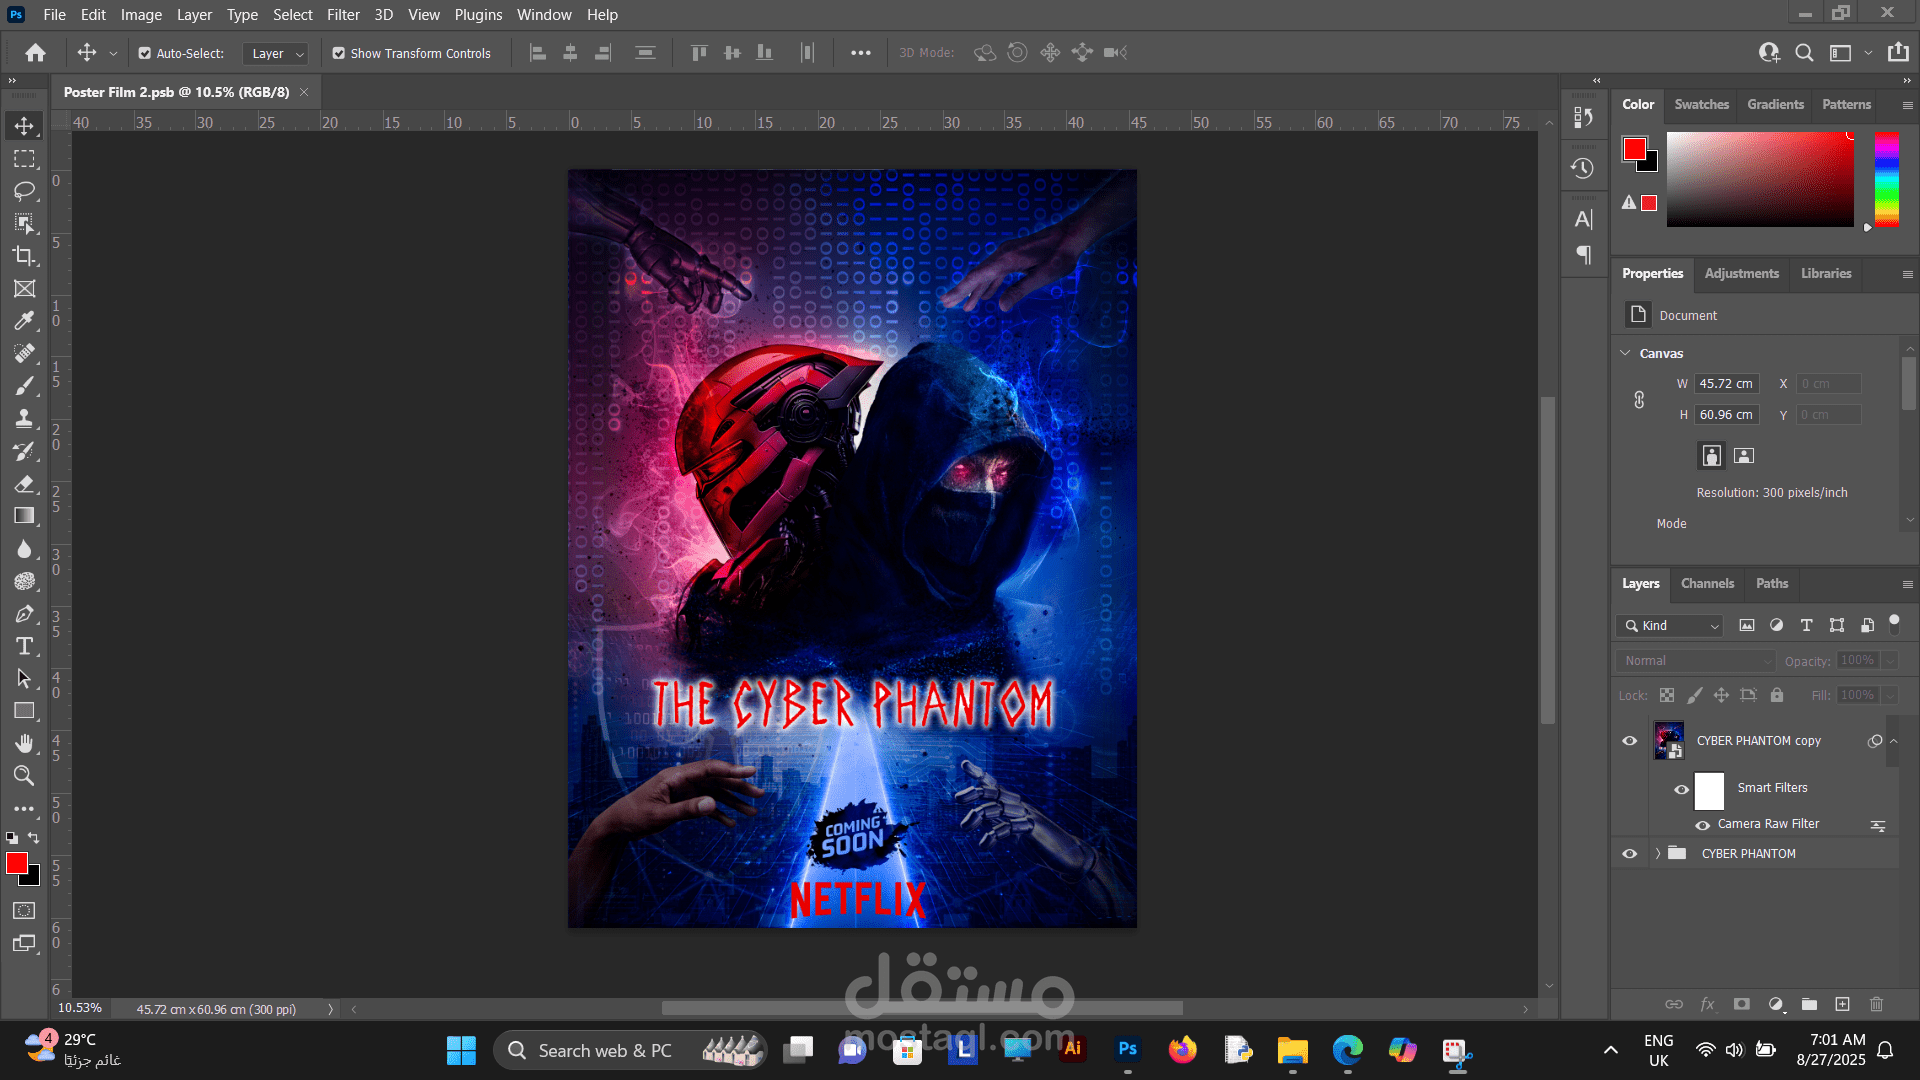The width and height of the screenshot is (1920, 1080).
Task: Open the Kind layer filter dropdown
Action: (1670, 625)
